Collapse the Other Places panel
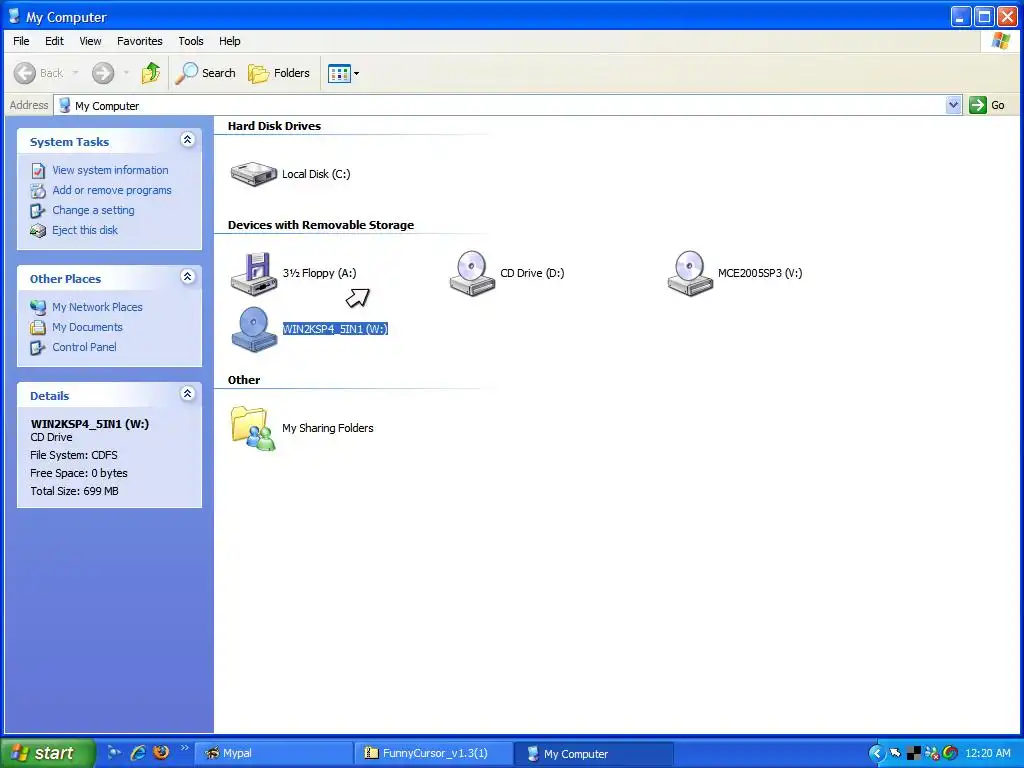 click(187, 277)
